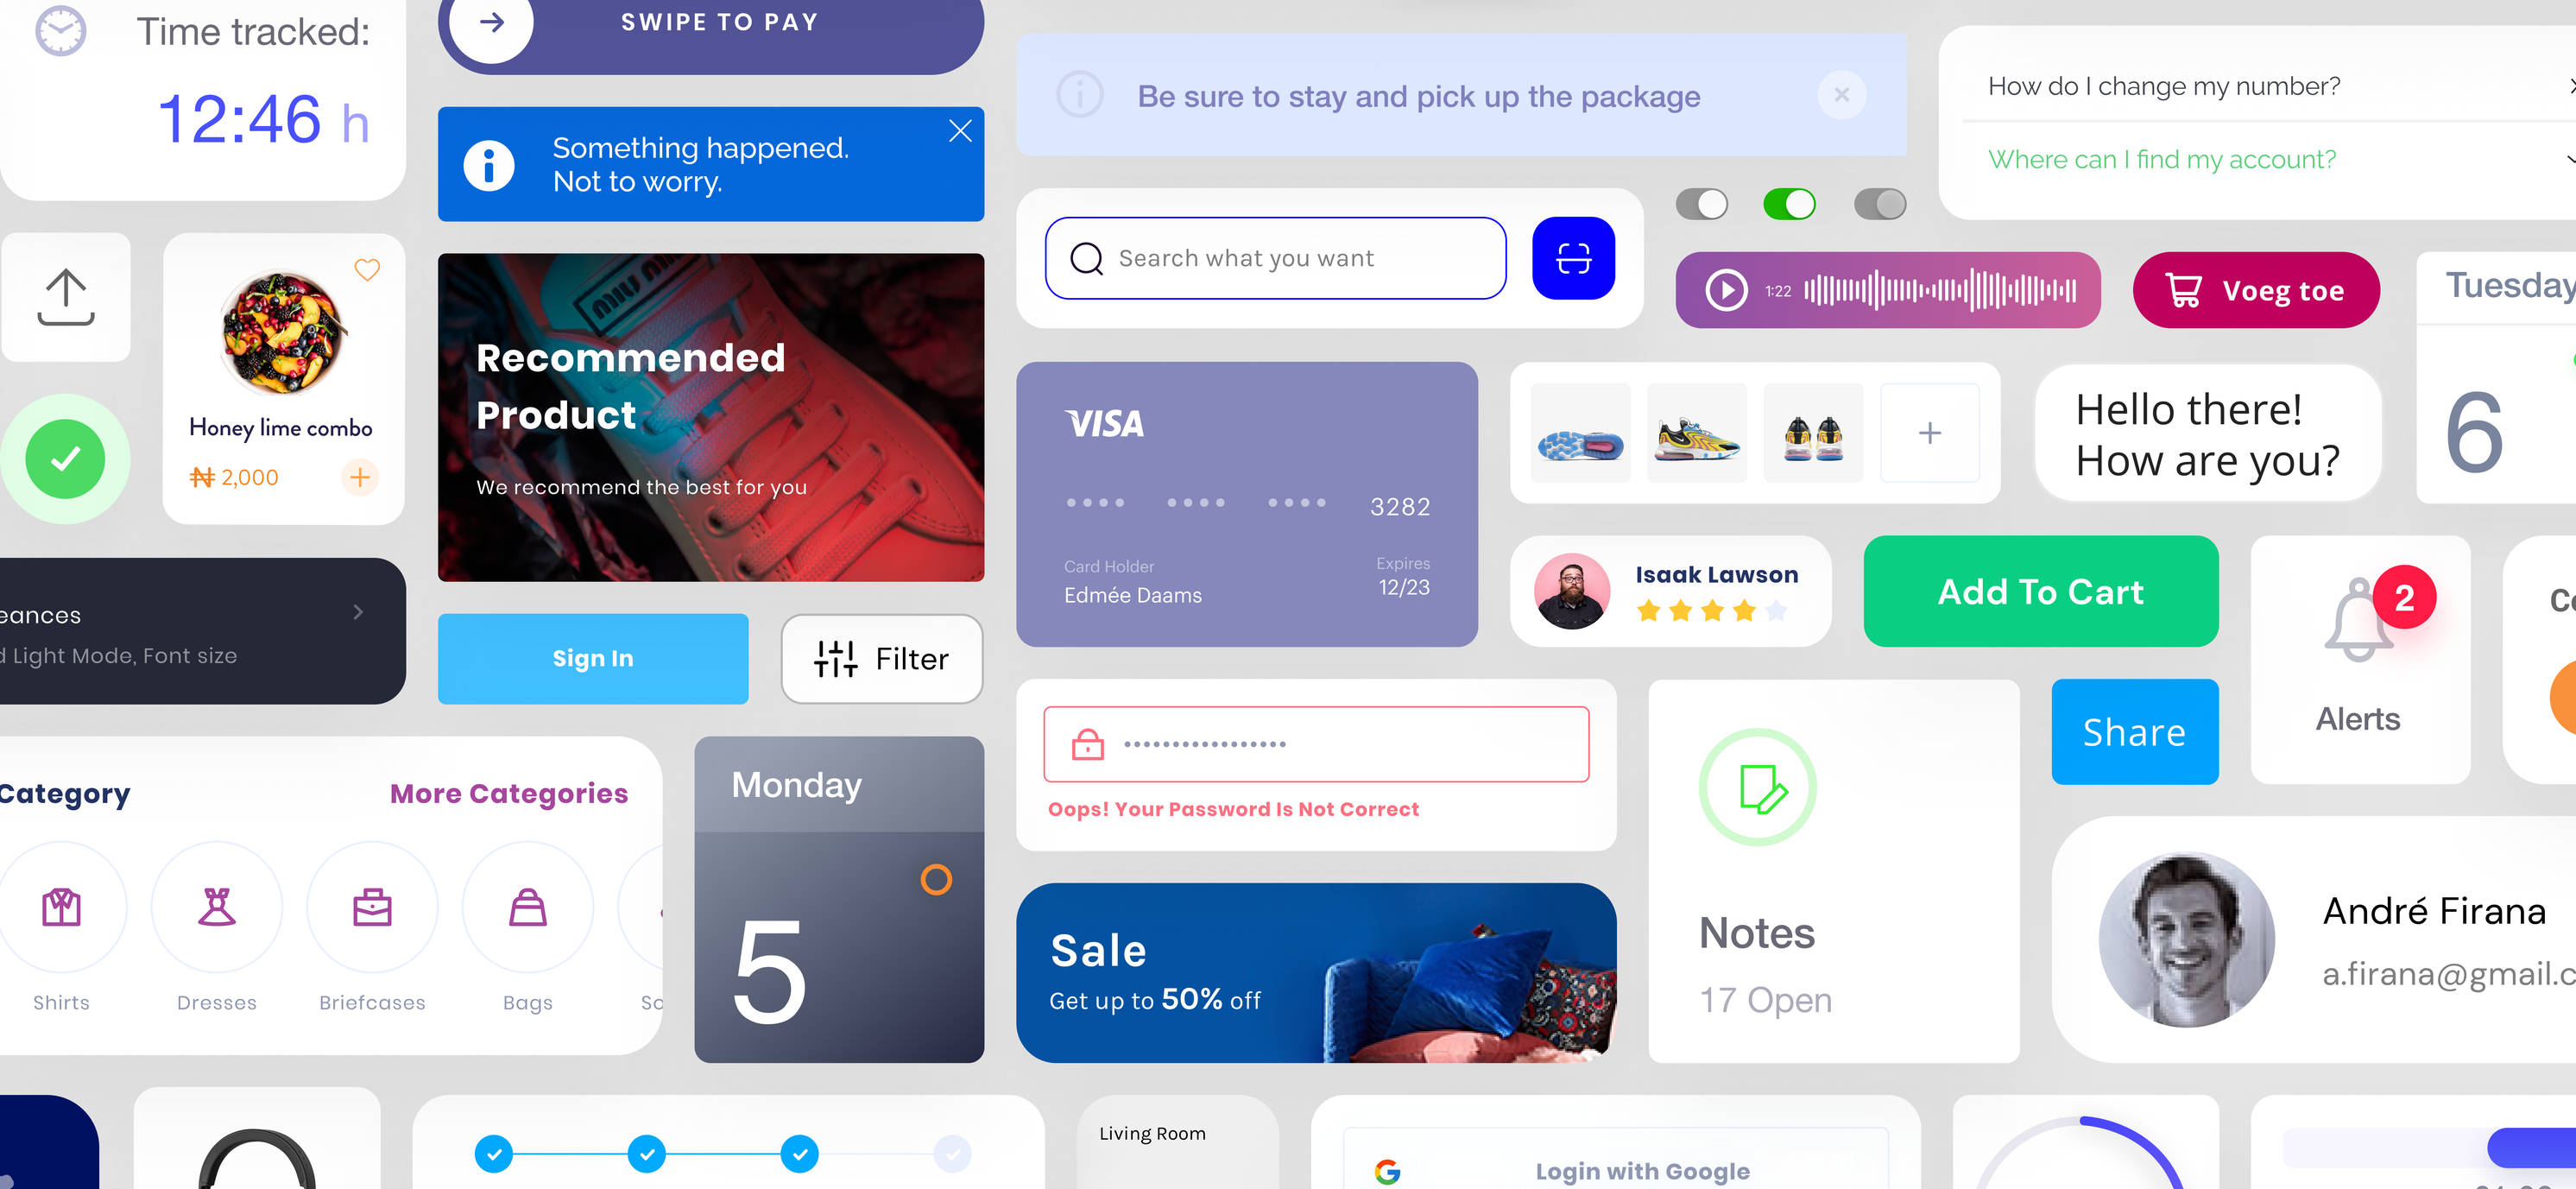Screen dimensions: 2576x1189
Task: Click the barcode scanner icon
Action: tap(1570, 258)
